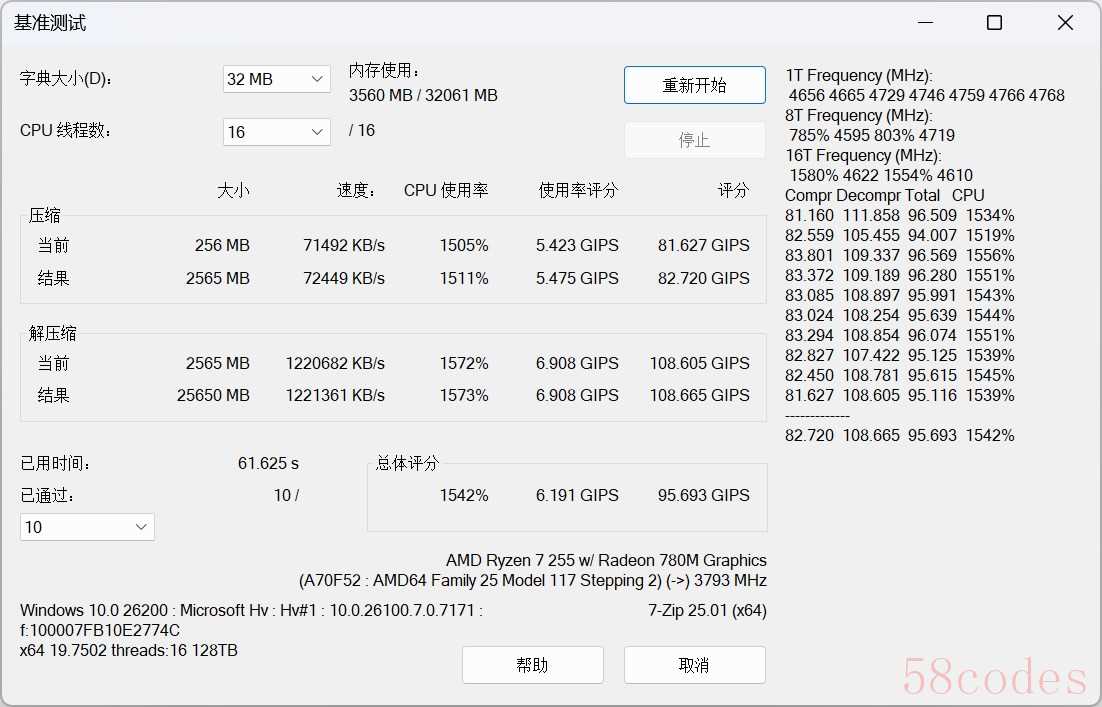Minimize the 基准测试 window

(926, 22)
